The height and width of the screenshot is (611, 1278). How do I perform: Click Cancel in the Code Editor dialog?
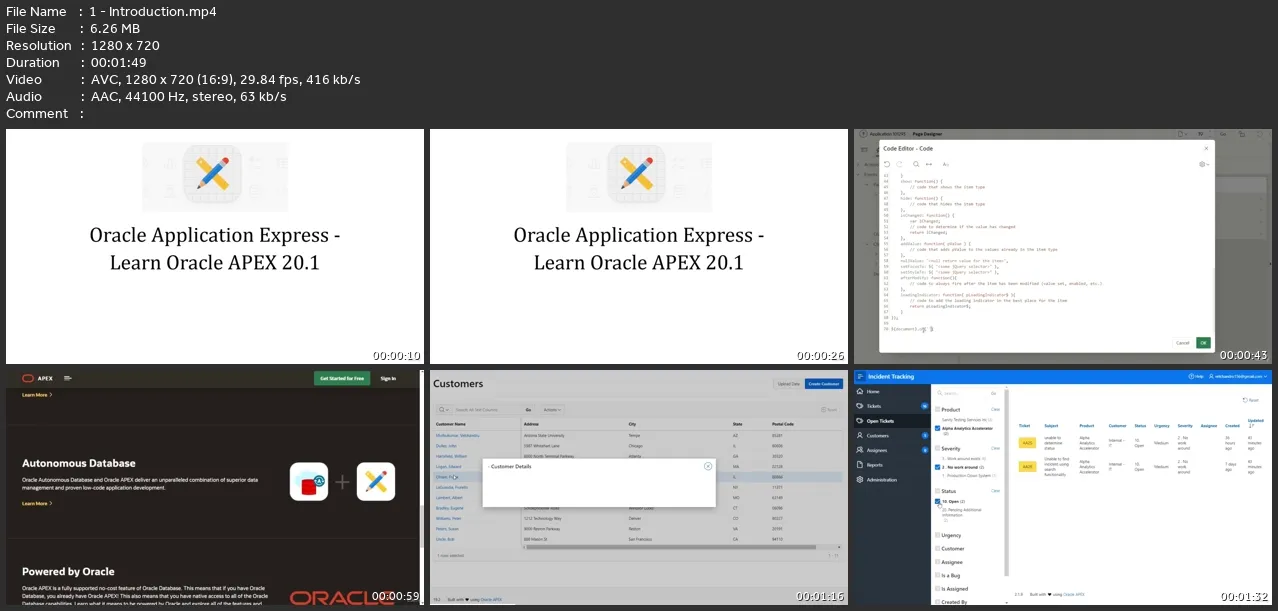(x=1183, y=342)
